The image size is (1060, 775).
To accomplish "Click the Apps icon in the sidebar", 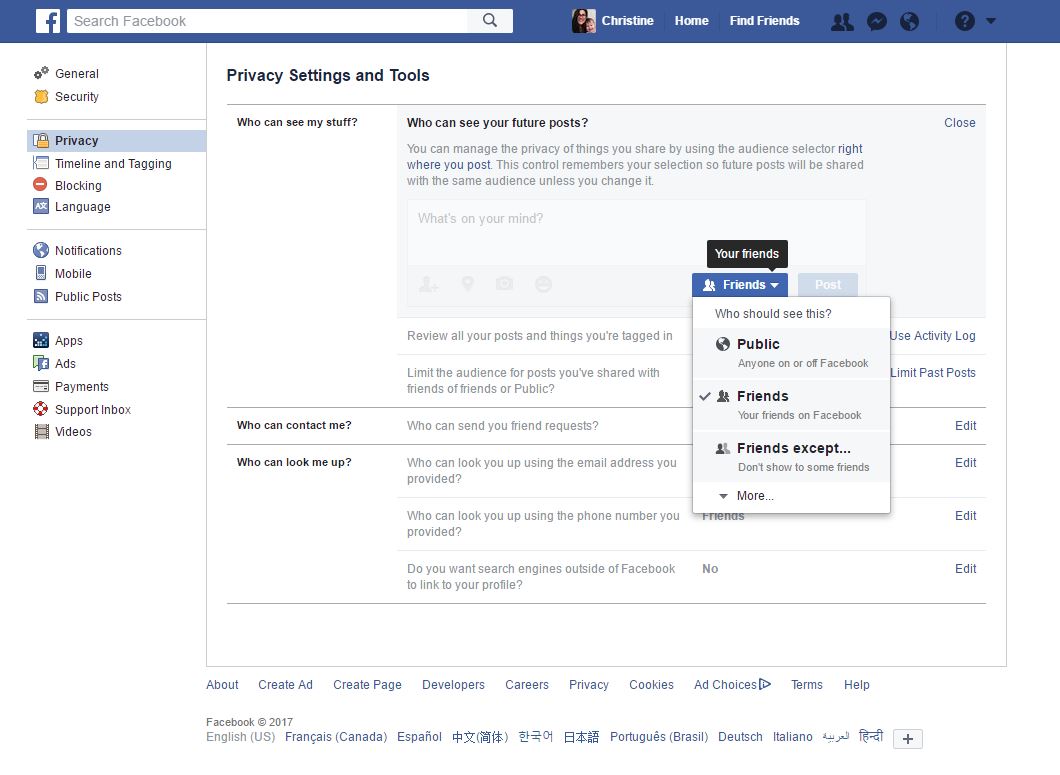I will point(41,340).
